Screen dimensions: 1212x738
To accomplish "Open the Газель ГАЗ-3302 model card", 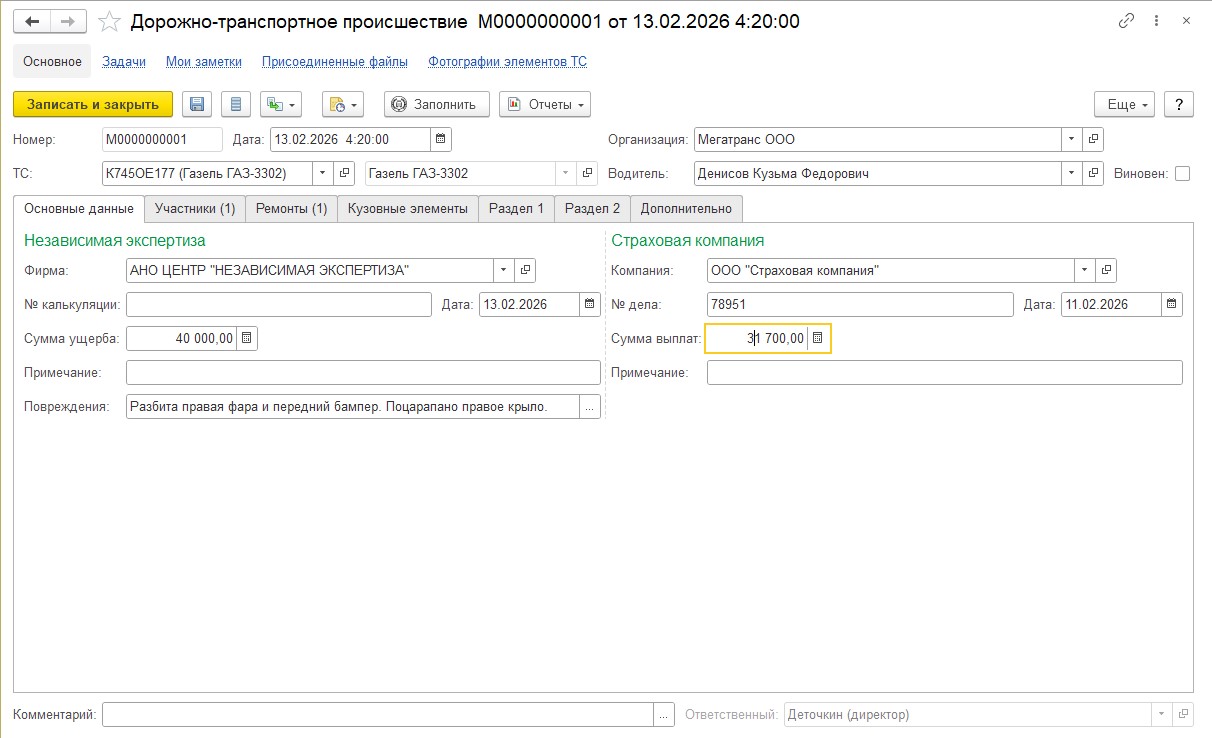I will [x=588, y=173].
